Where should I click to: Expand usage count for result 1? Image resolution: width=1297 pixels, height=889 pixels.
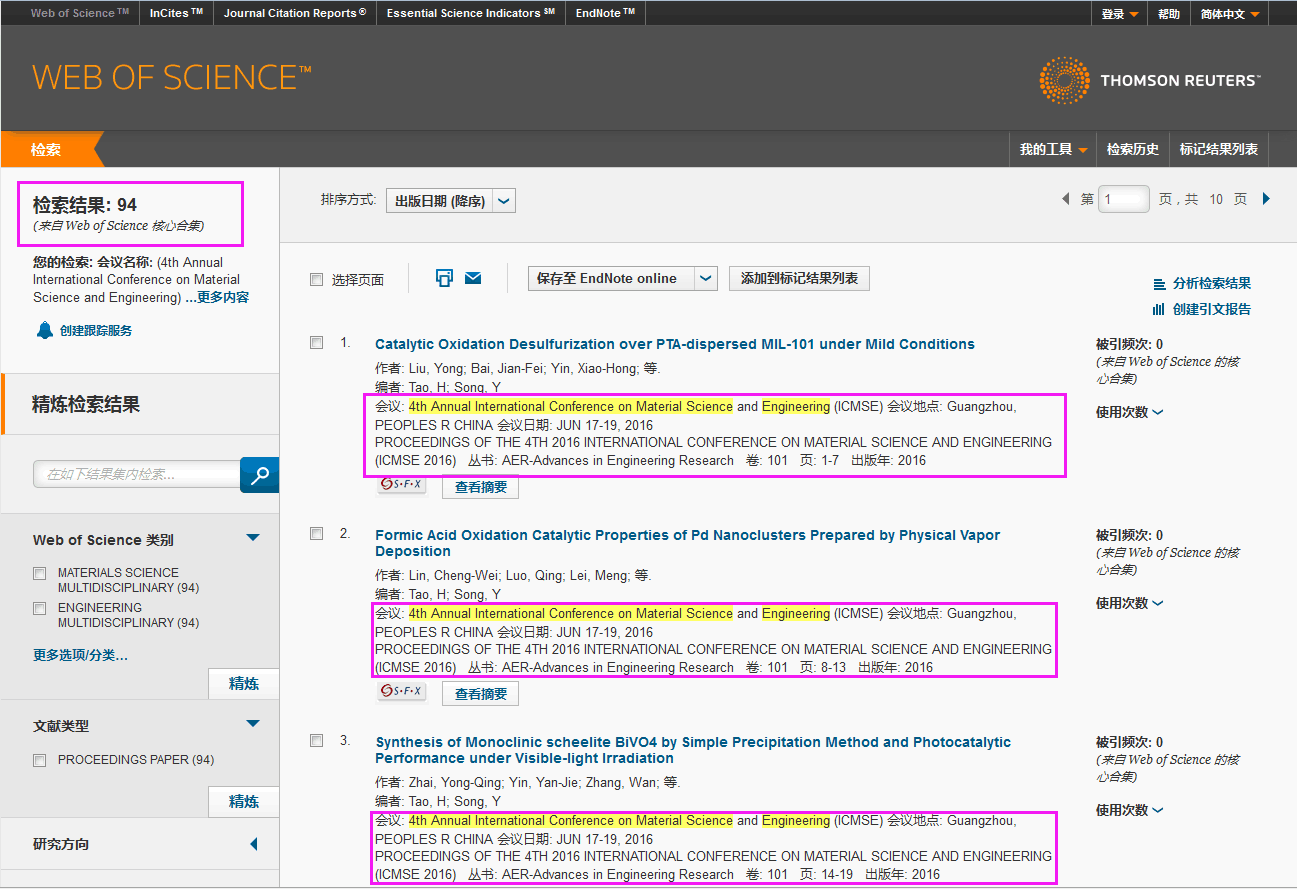pyautogui.click(x=1130, y=412)
